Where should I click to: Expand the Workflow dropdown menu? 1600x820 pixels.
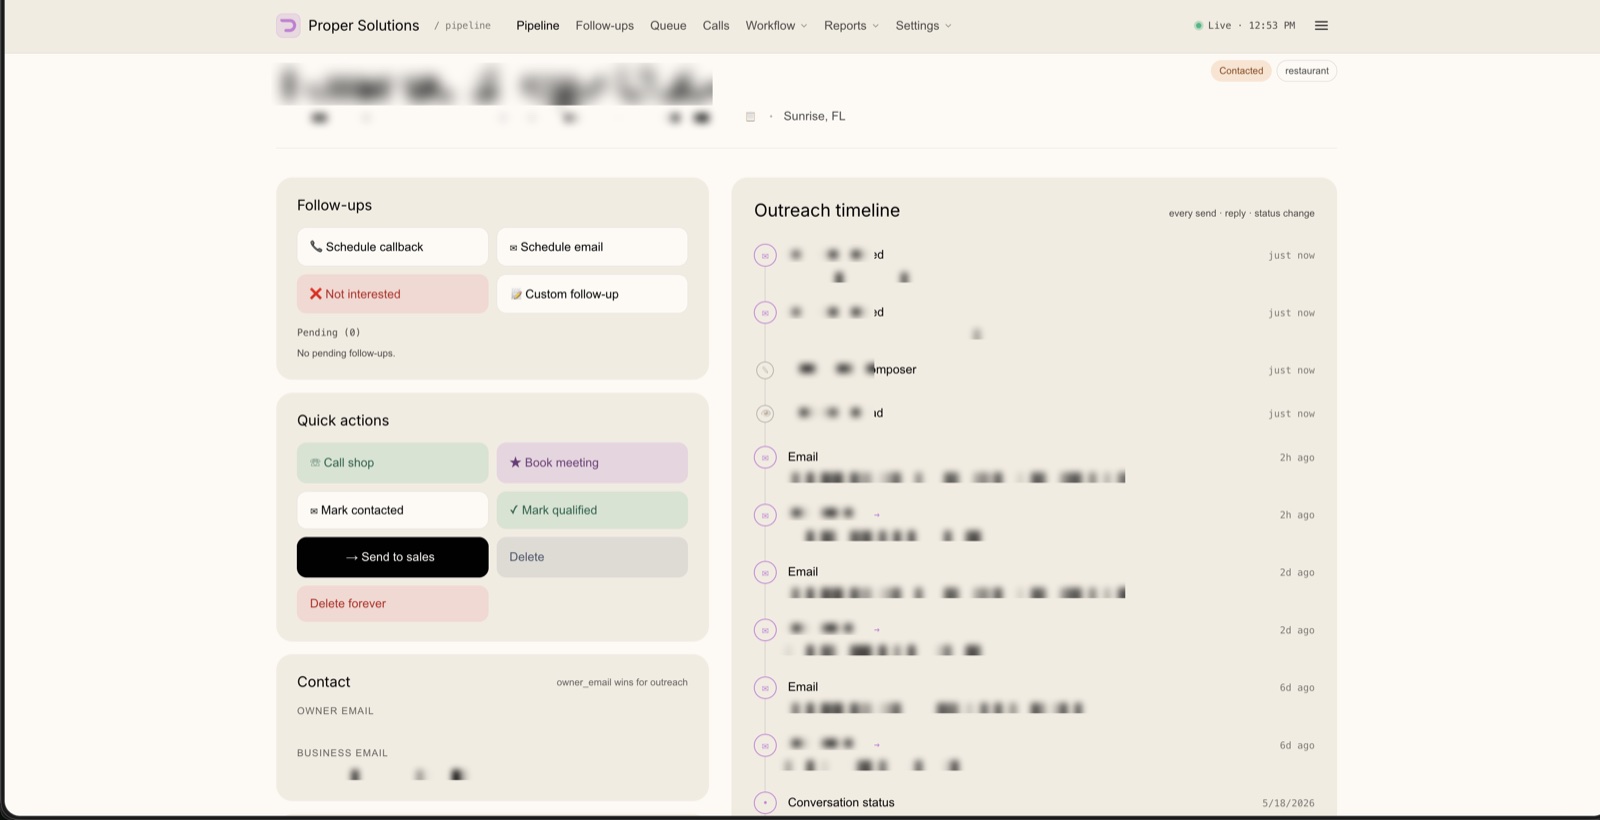click(x=776, y=26)
